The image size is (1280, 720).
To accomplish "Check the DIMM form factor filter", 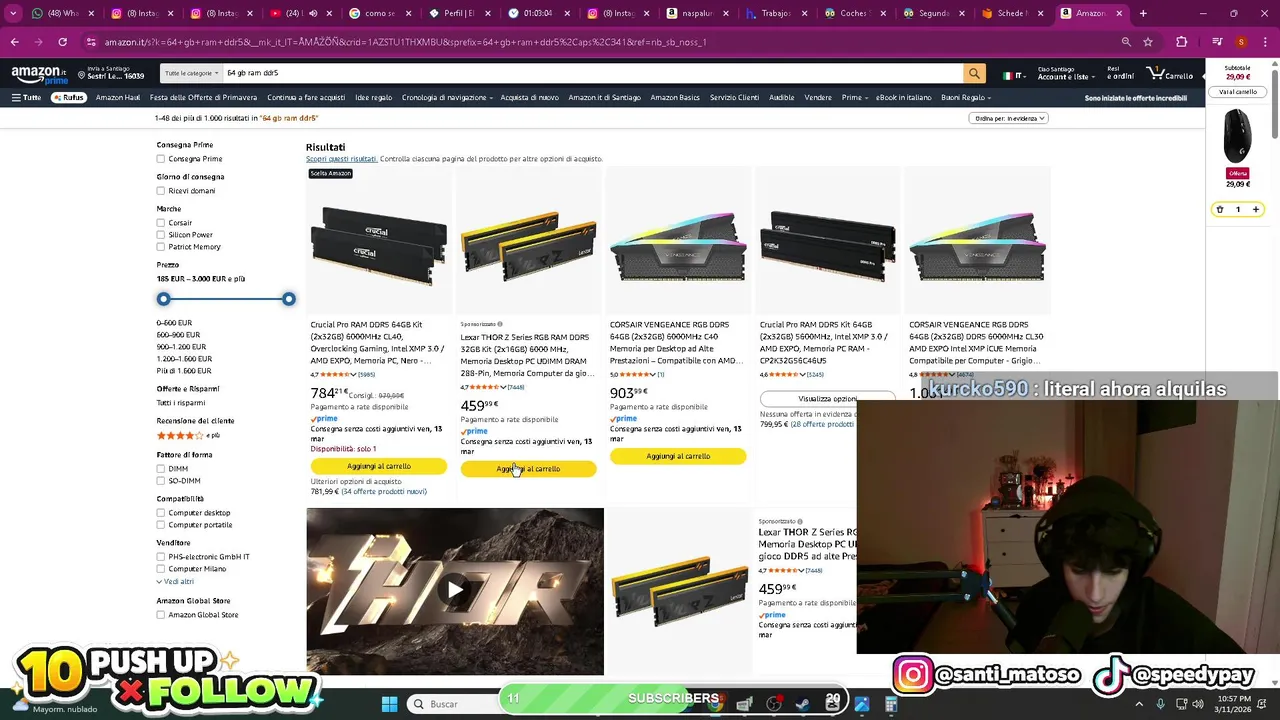I will pyautogui.click(x=160, y=469).
